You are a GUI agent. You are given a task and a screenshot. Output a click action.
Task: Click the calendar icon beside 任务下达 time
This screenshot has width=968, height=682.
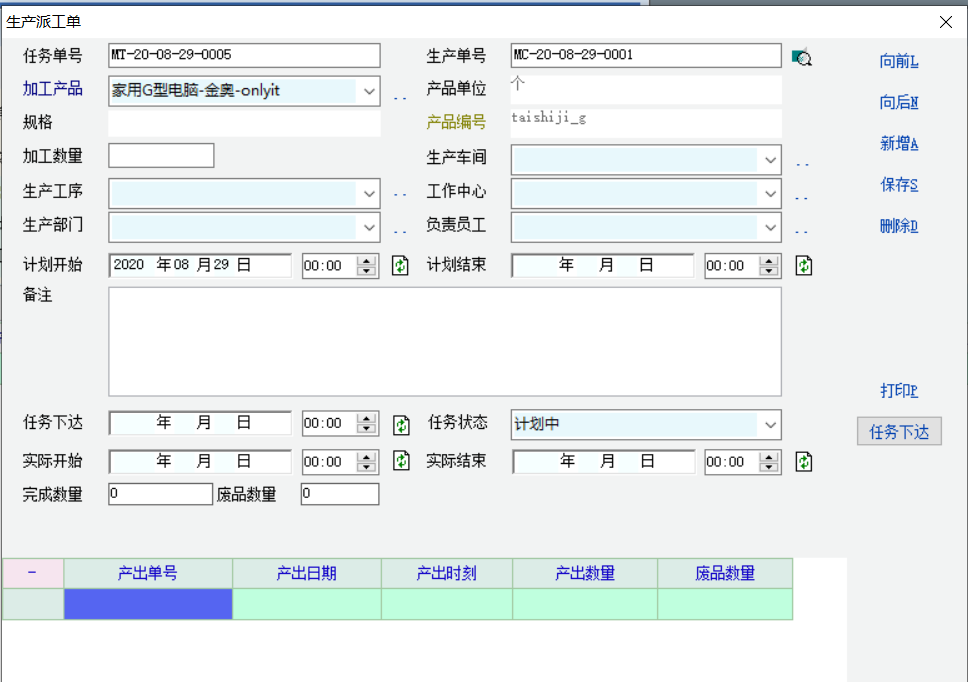tap(400, 424)
